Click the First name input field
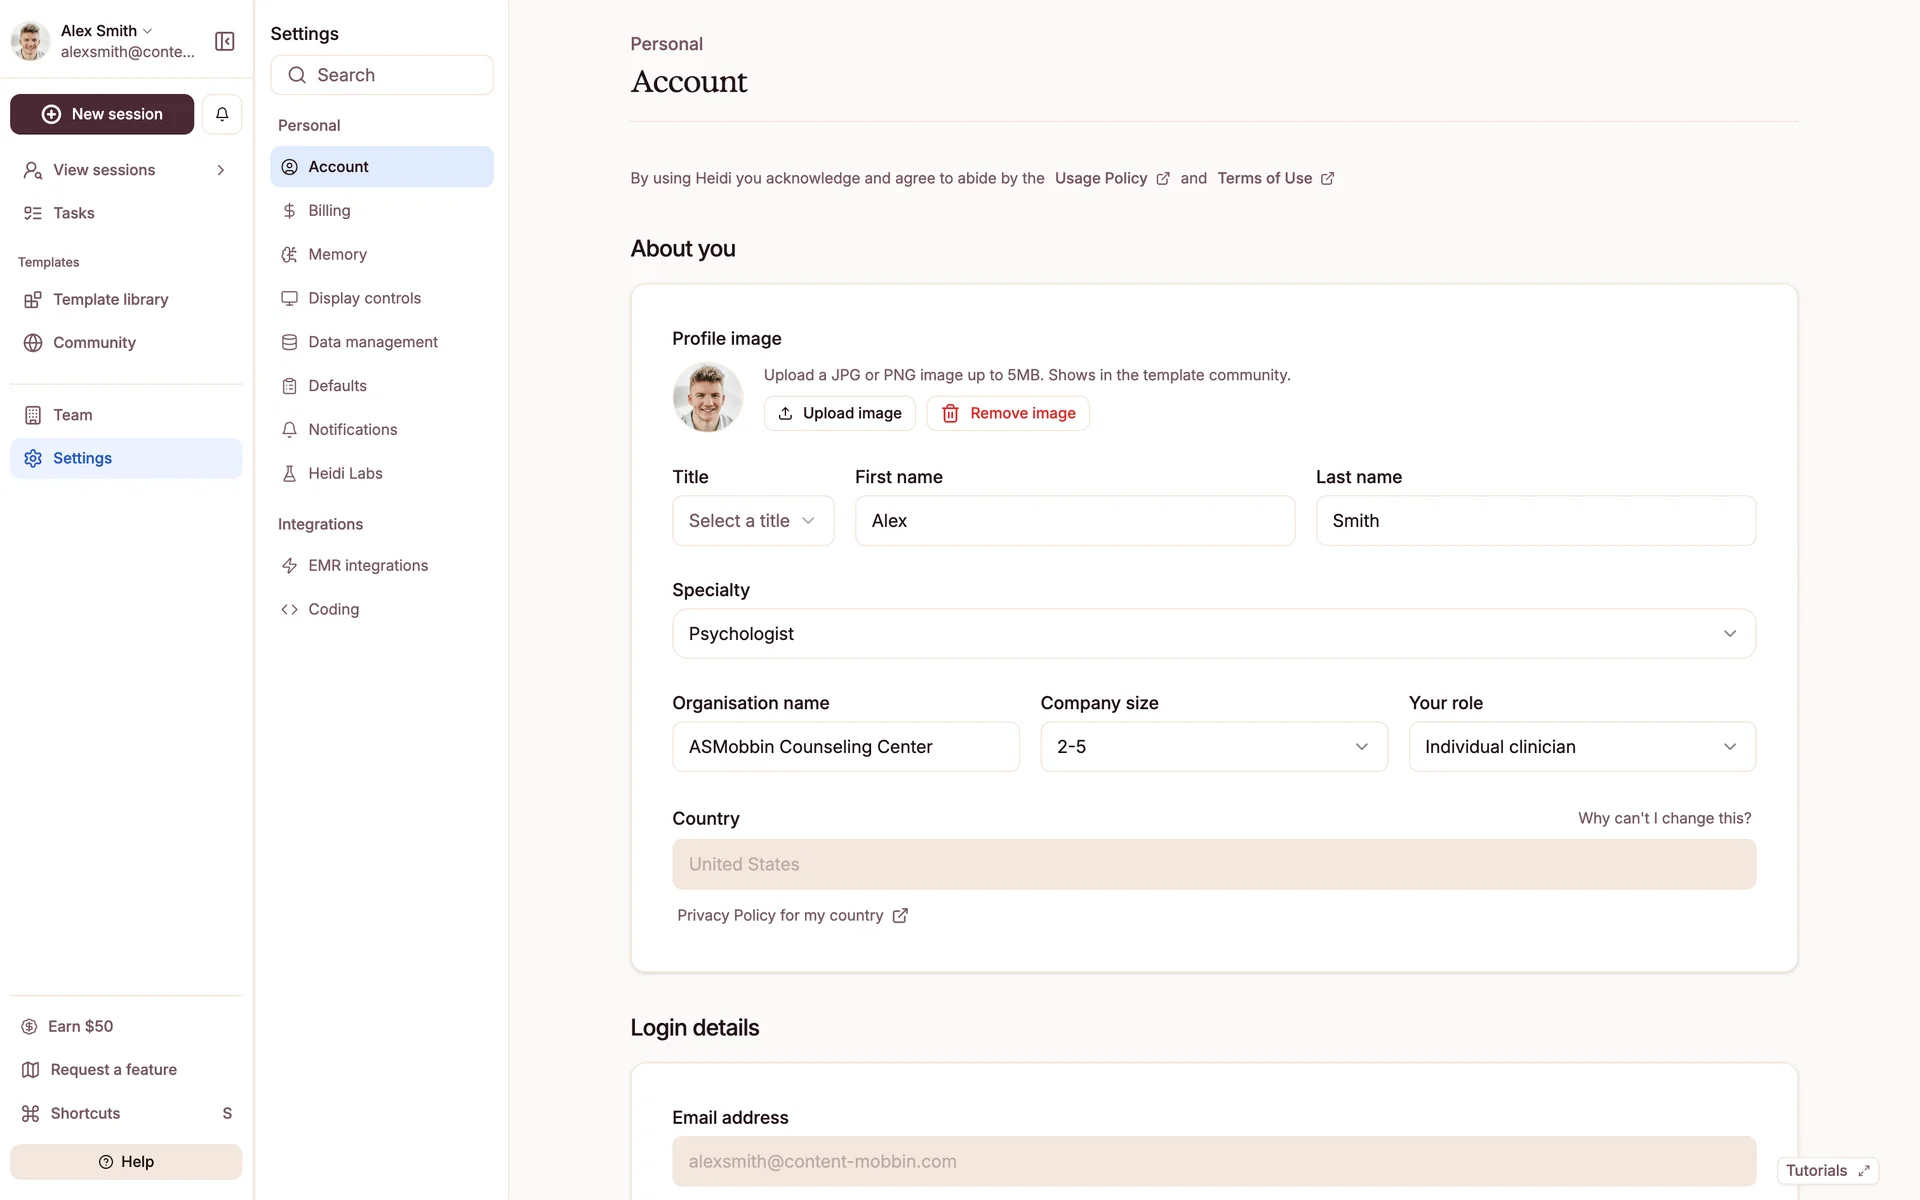Image resolution: width=1920 pixels, height=1200 pixels. [x=1074, y=521]
